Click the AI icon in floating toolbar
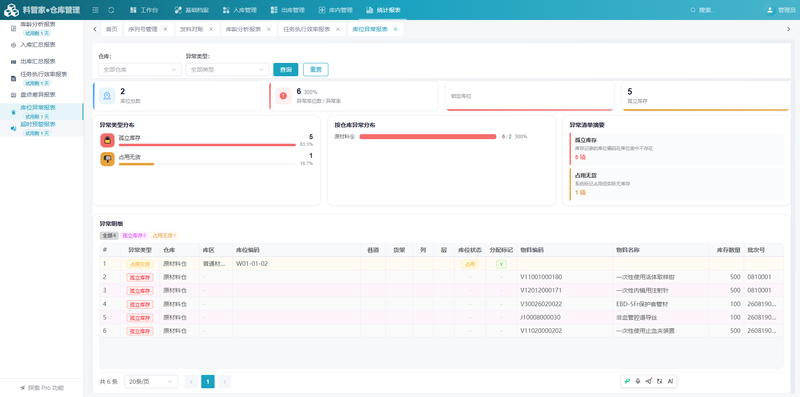 (x=670, y=381)
